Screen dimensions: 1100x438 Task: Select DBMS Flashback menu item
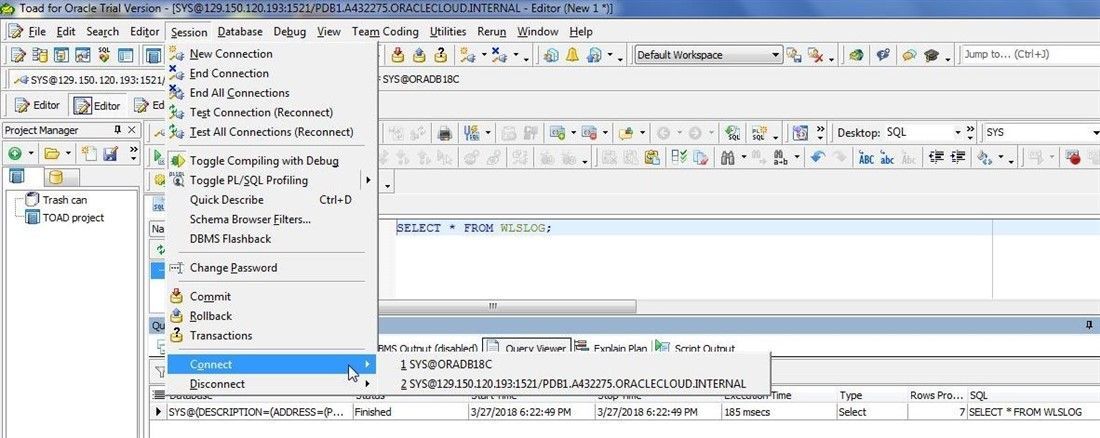(x=271, y=239)
